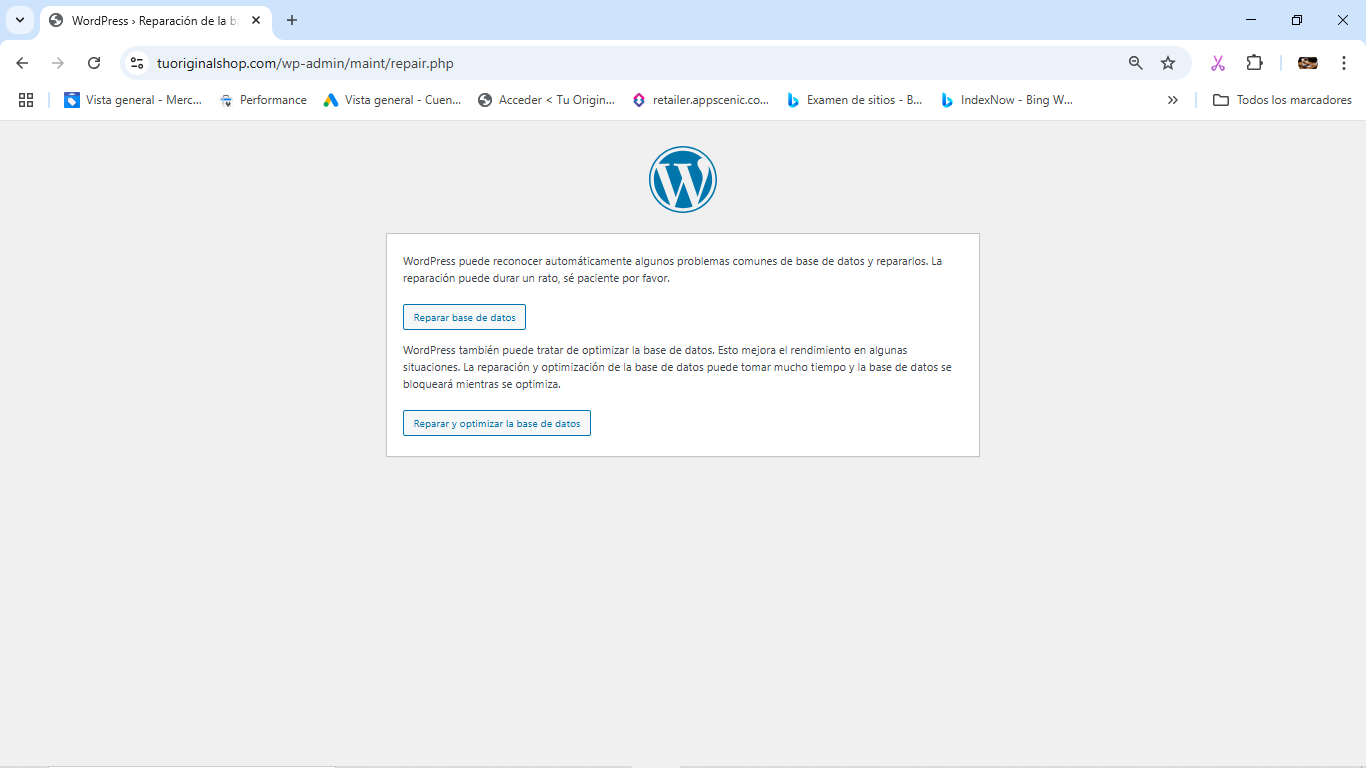Open the Performance bookmark
The height and width of the screenshot is (768, 1366).
click(263, 100)
